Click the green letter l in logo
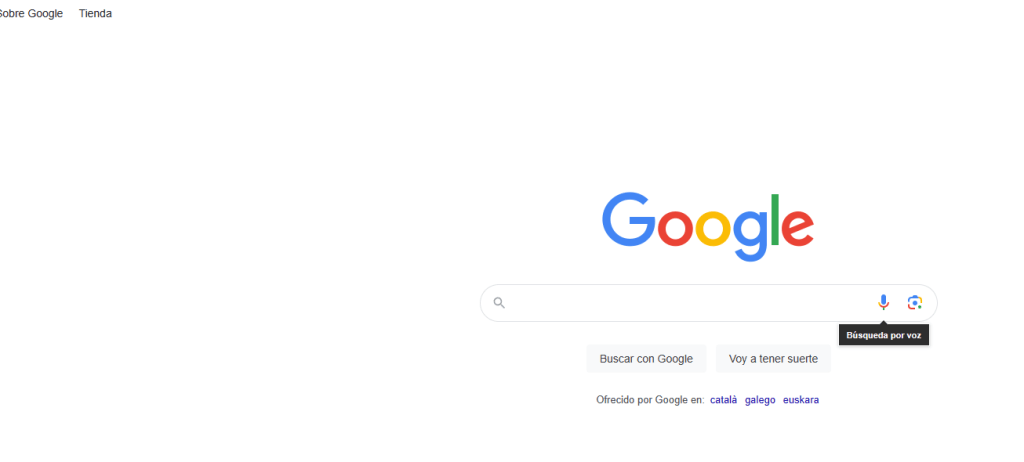This screenshot has width=1024, height=462. (775, 219)
